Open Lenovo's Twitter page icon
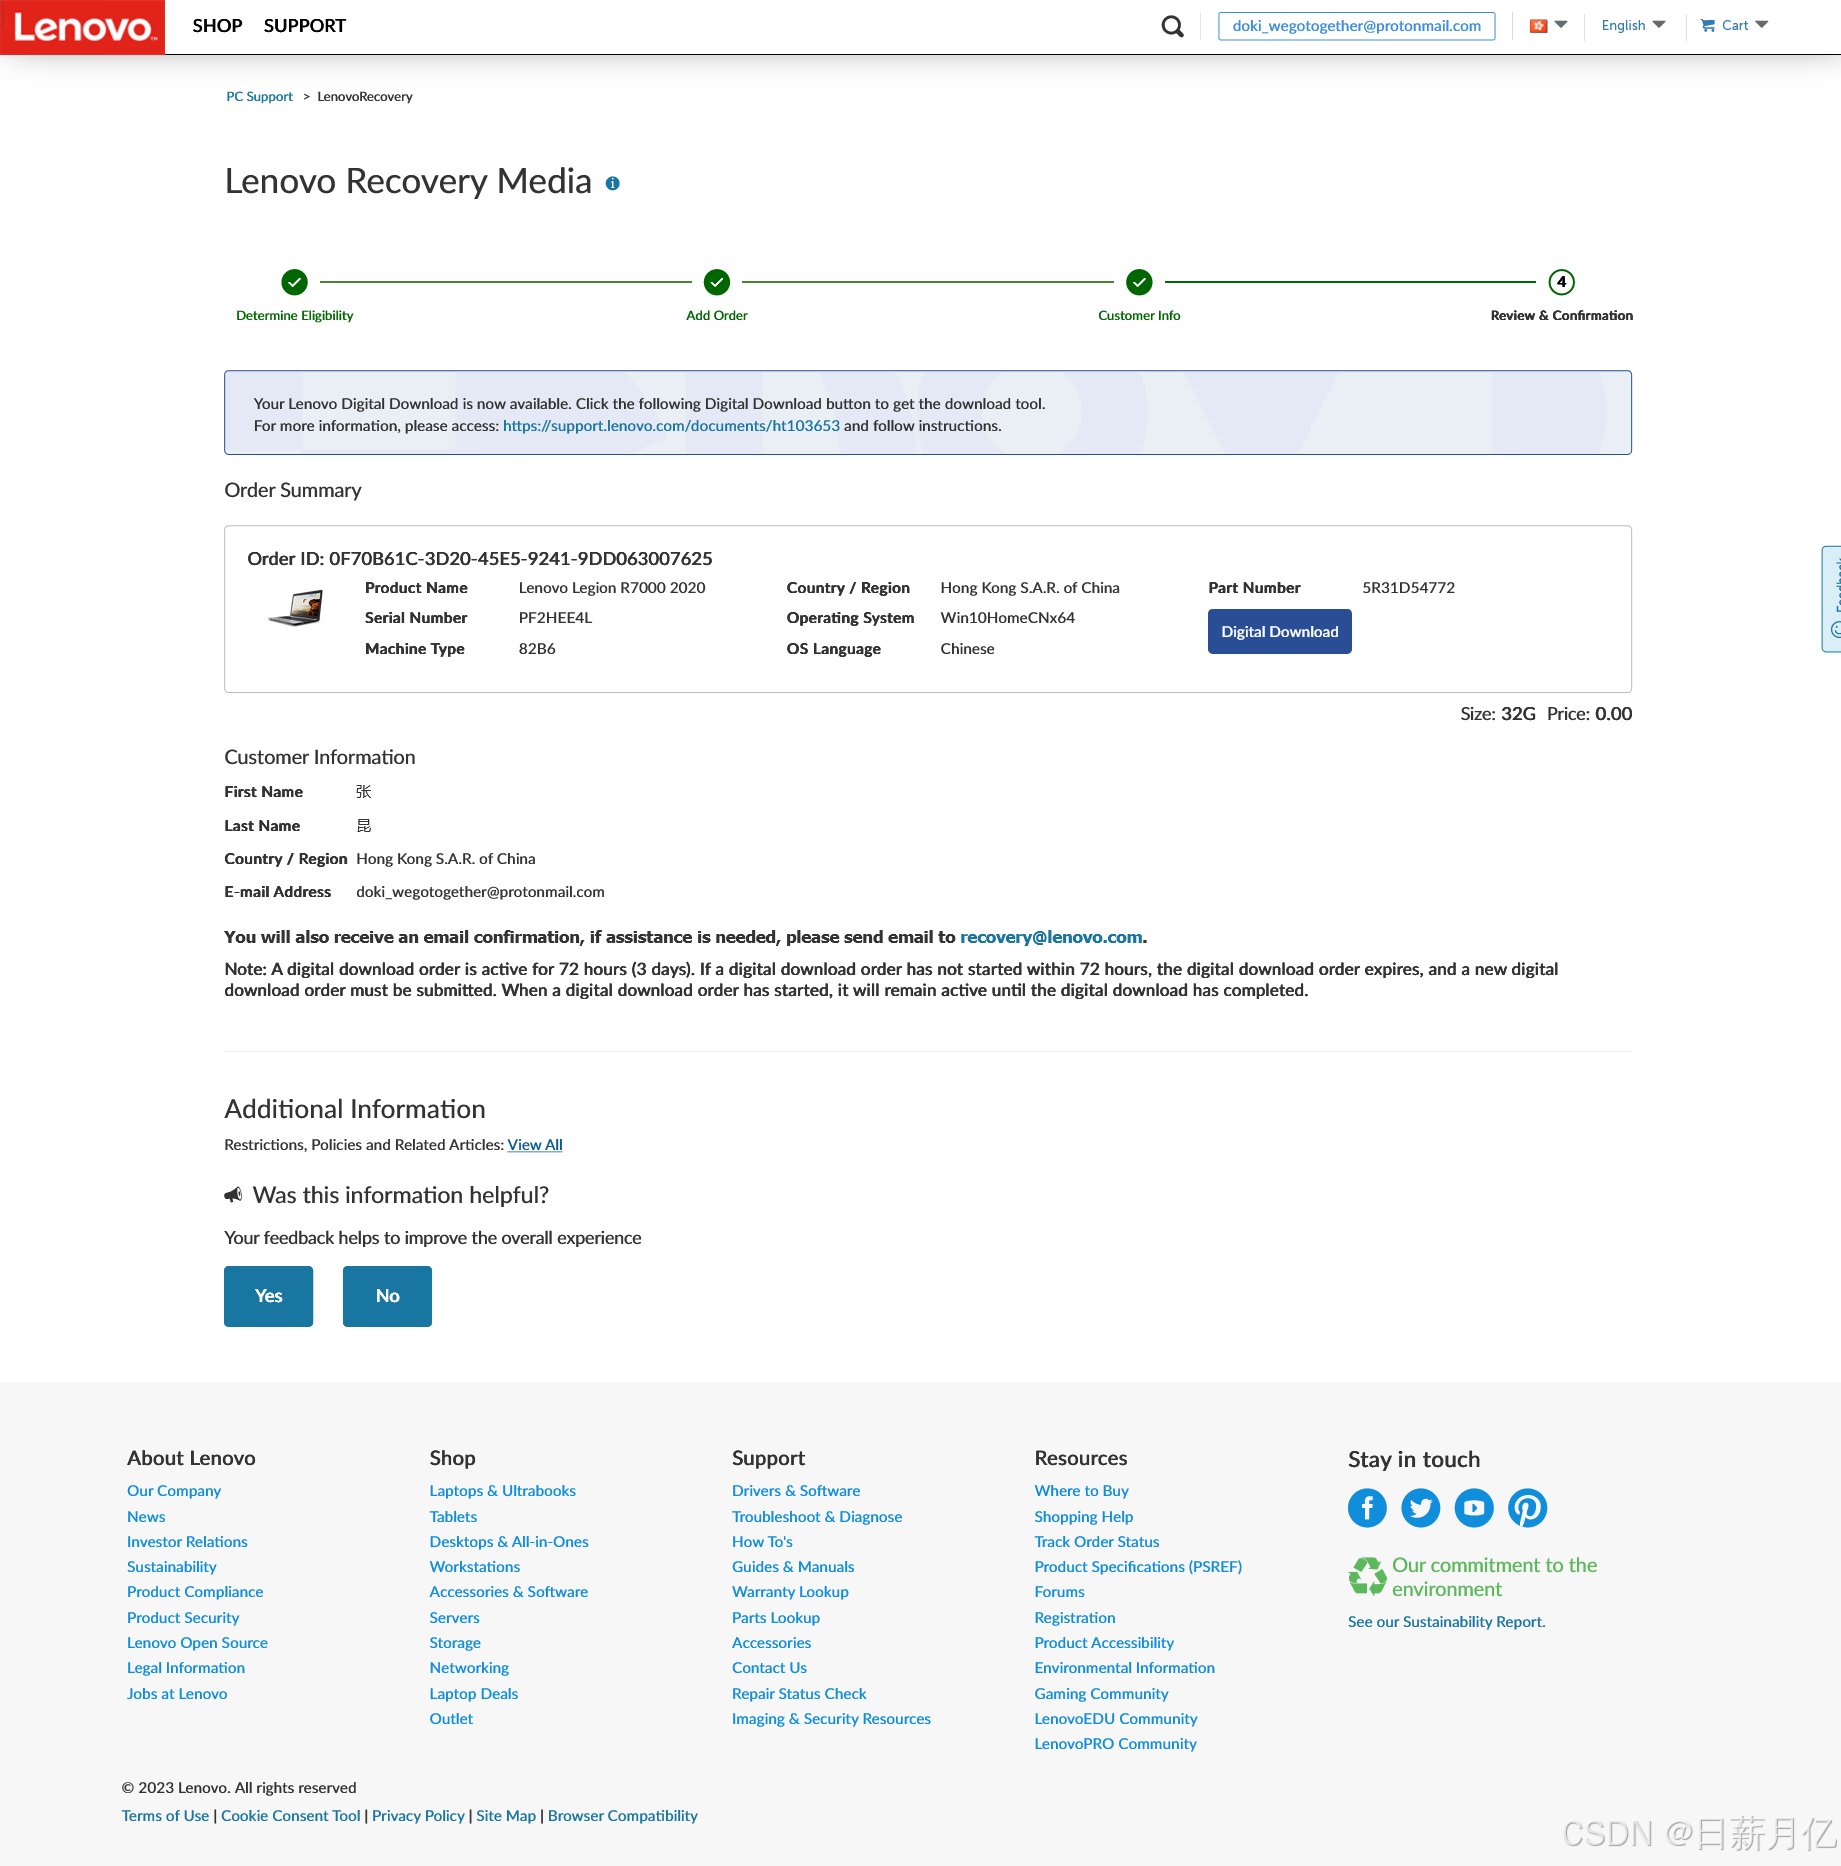This screenshot has width=1841, height=1866. point(1420,1508)
